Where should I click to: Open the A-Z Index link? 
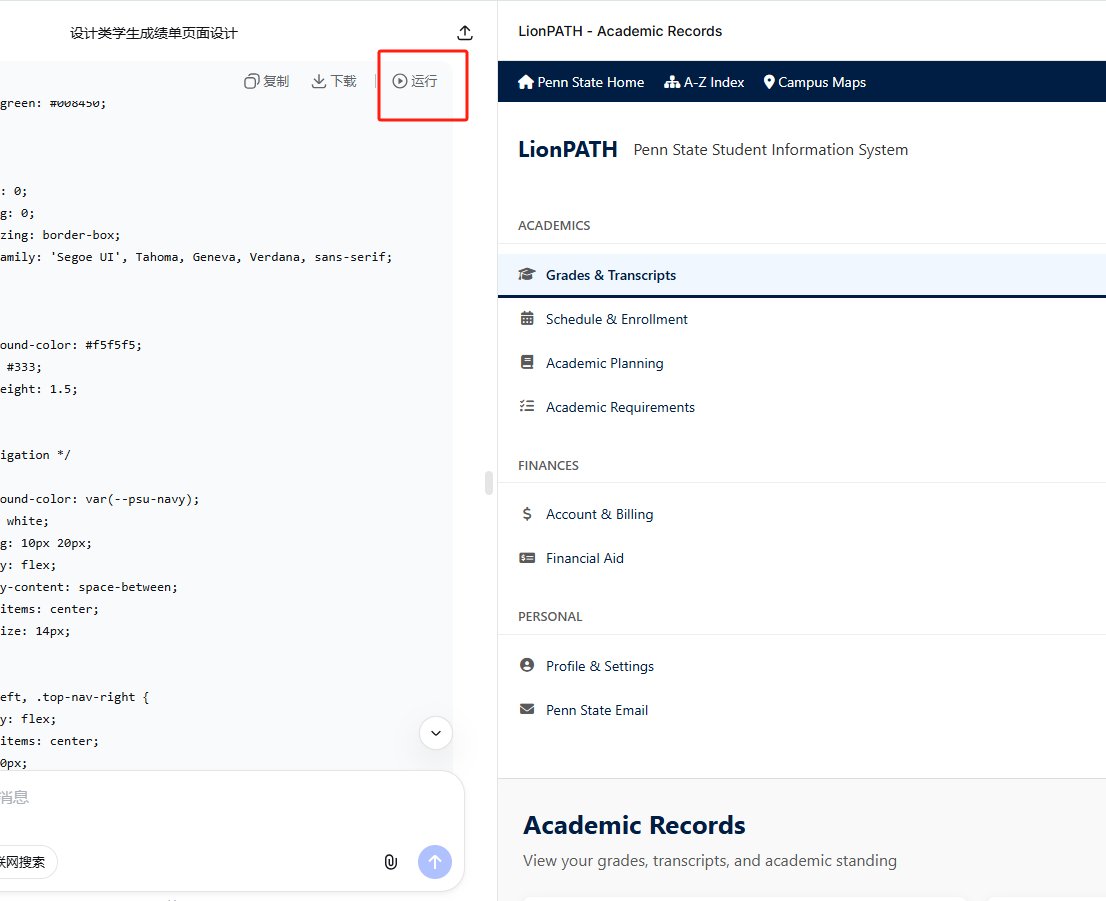704,83
